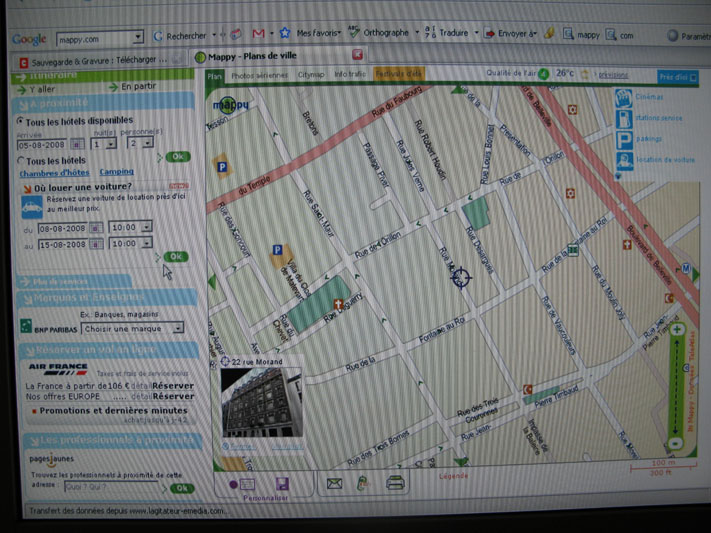Open the 'Chambres d'hôtes' link
The image size is (711, 533).
pyautogui.click(x=54, y=172)
